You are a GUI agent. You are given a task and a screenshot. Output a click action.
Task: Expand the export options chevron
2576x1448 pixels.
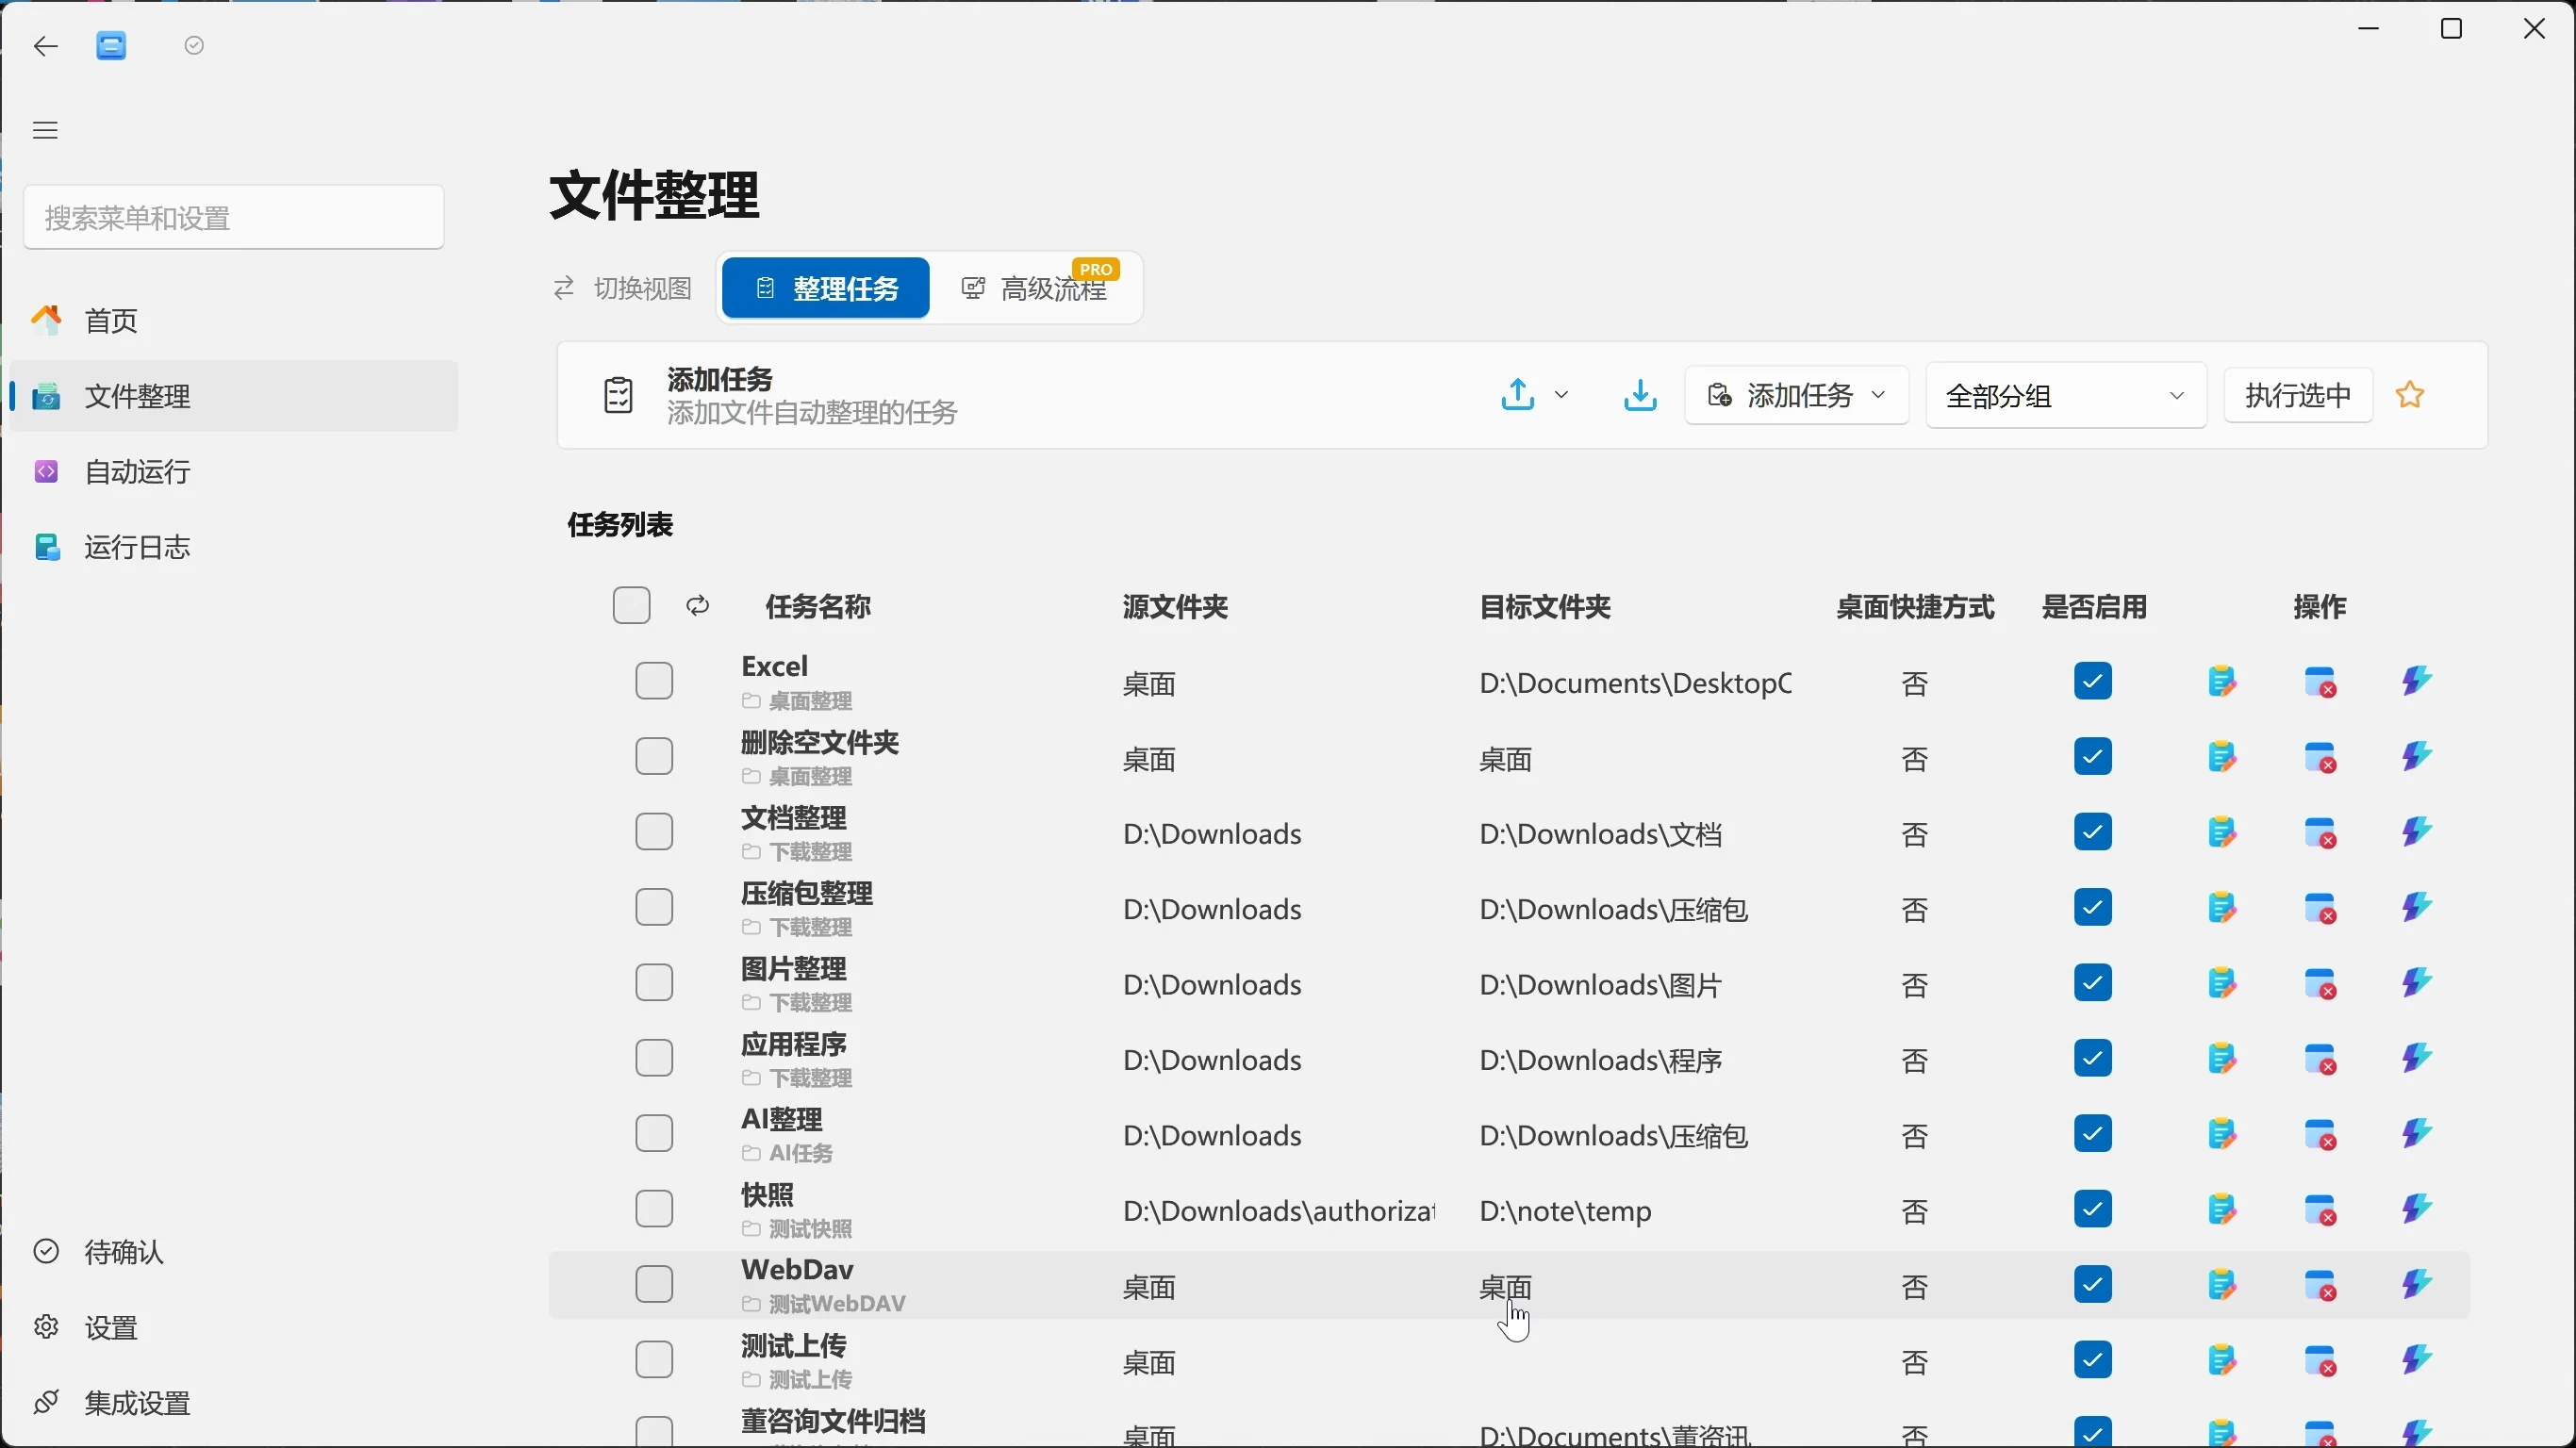click(x=1561, y=395)
